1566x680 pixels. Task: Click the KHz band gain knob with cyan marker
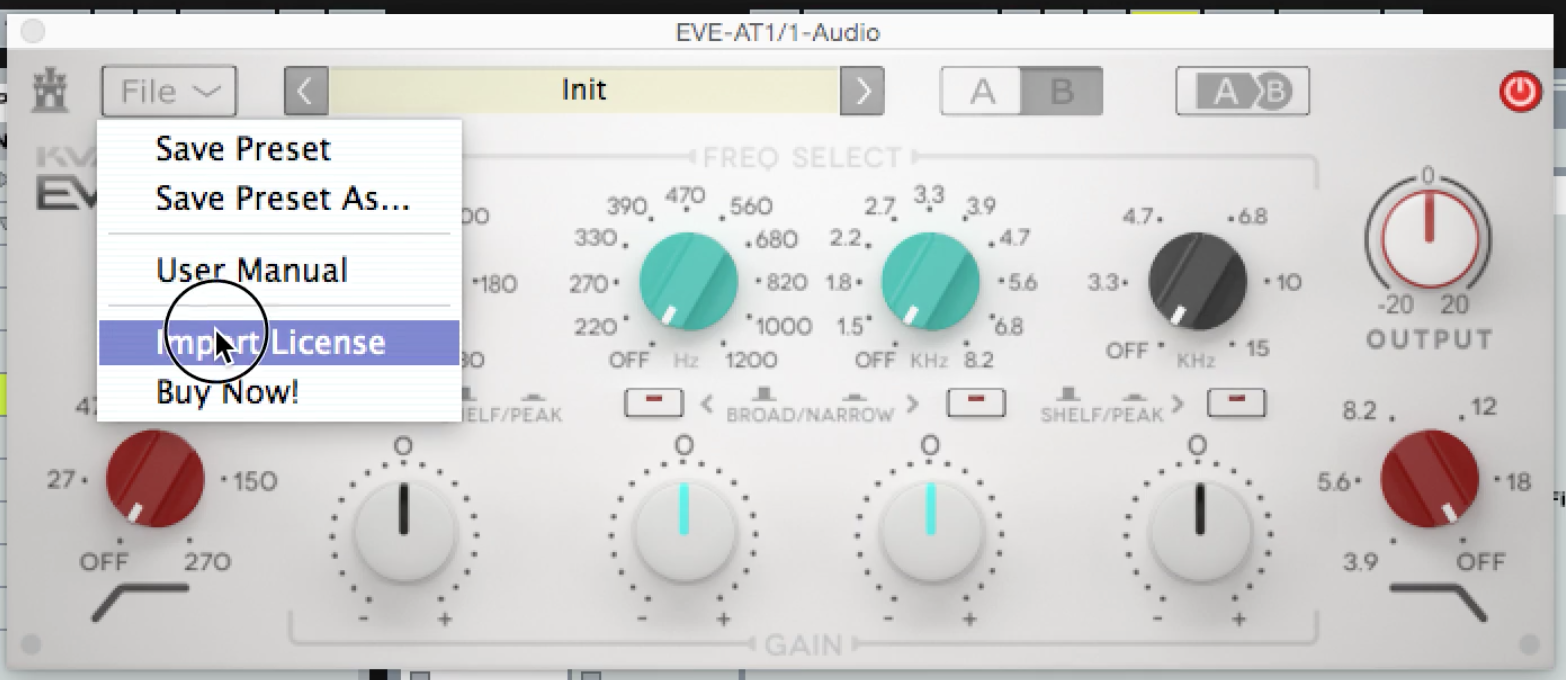click(x=930, y=531)
